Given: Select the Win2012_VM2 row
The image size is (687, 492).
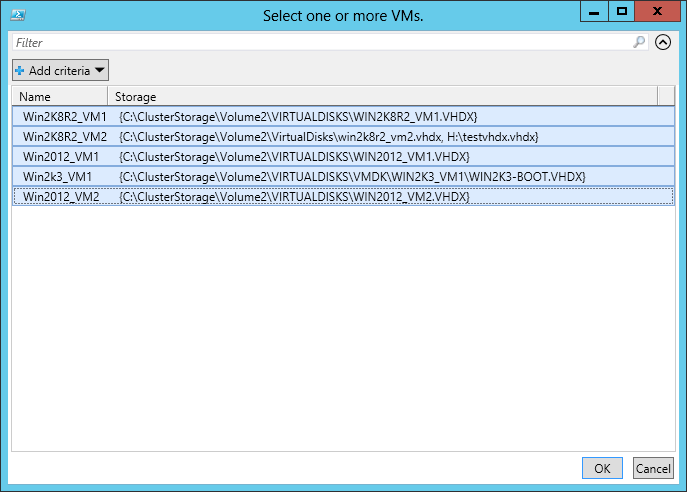Looking at the screenshot, I should tap(60, 197).
